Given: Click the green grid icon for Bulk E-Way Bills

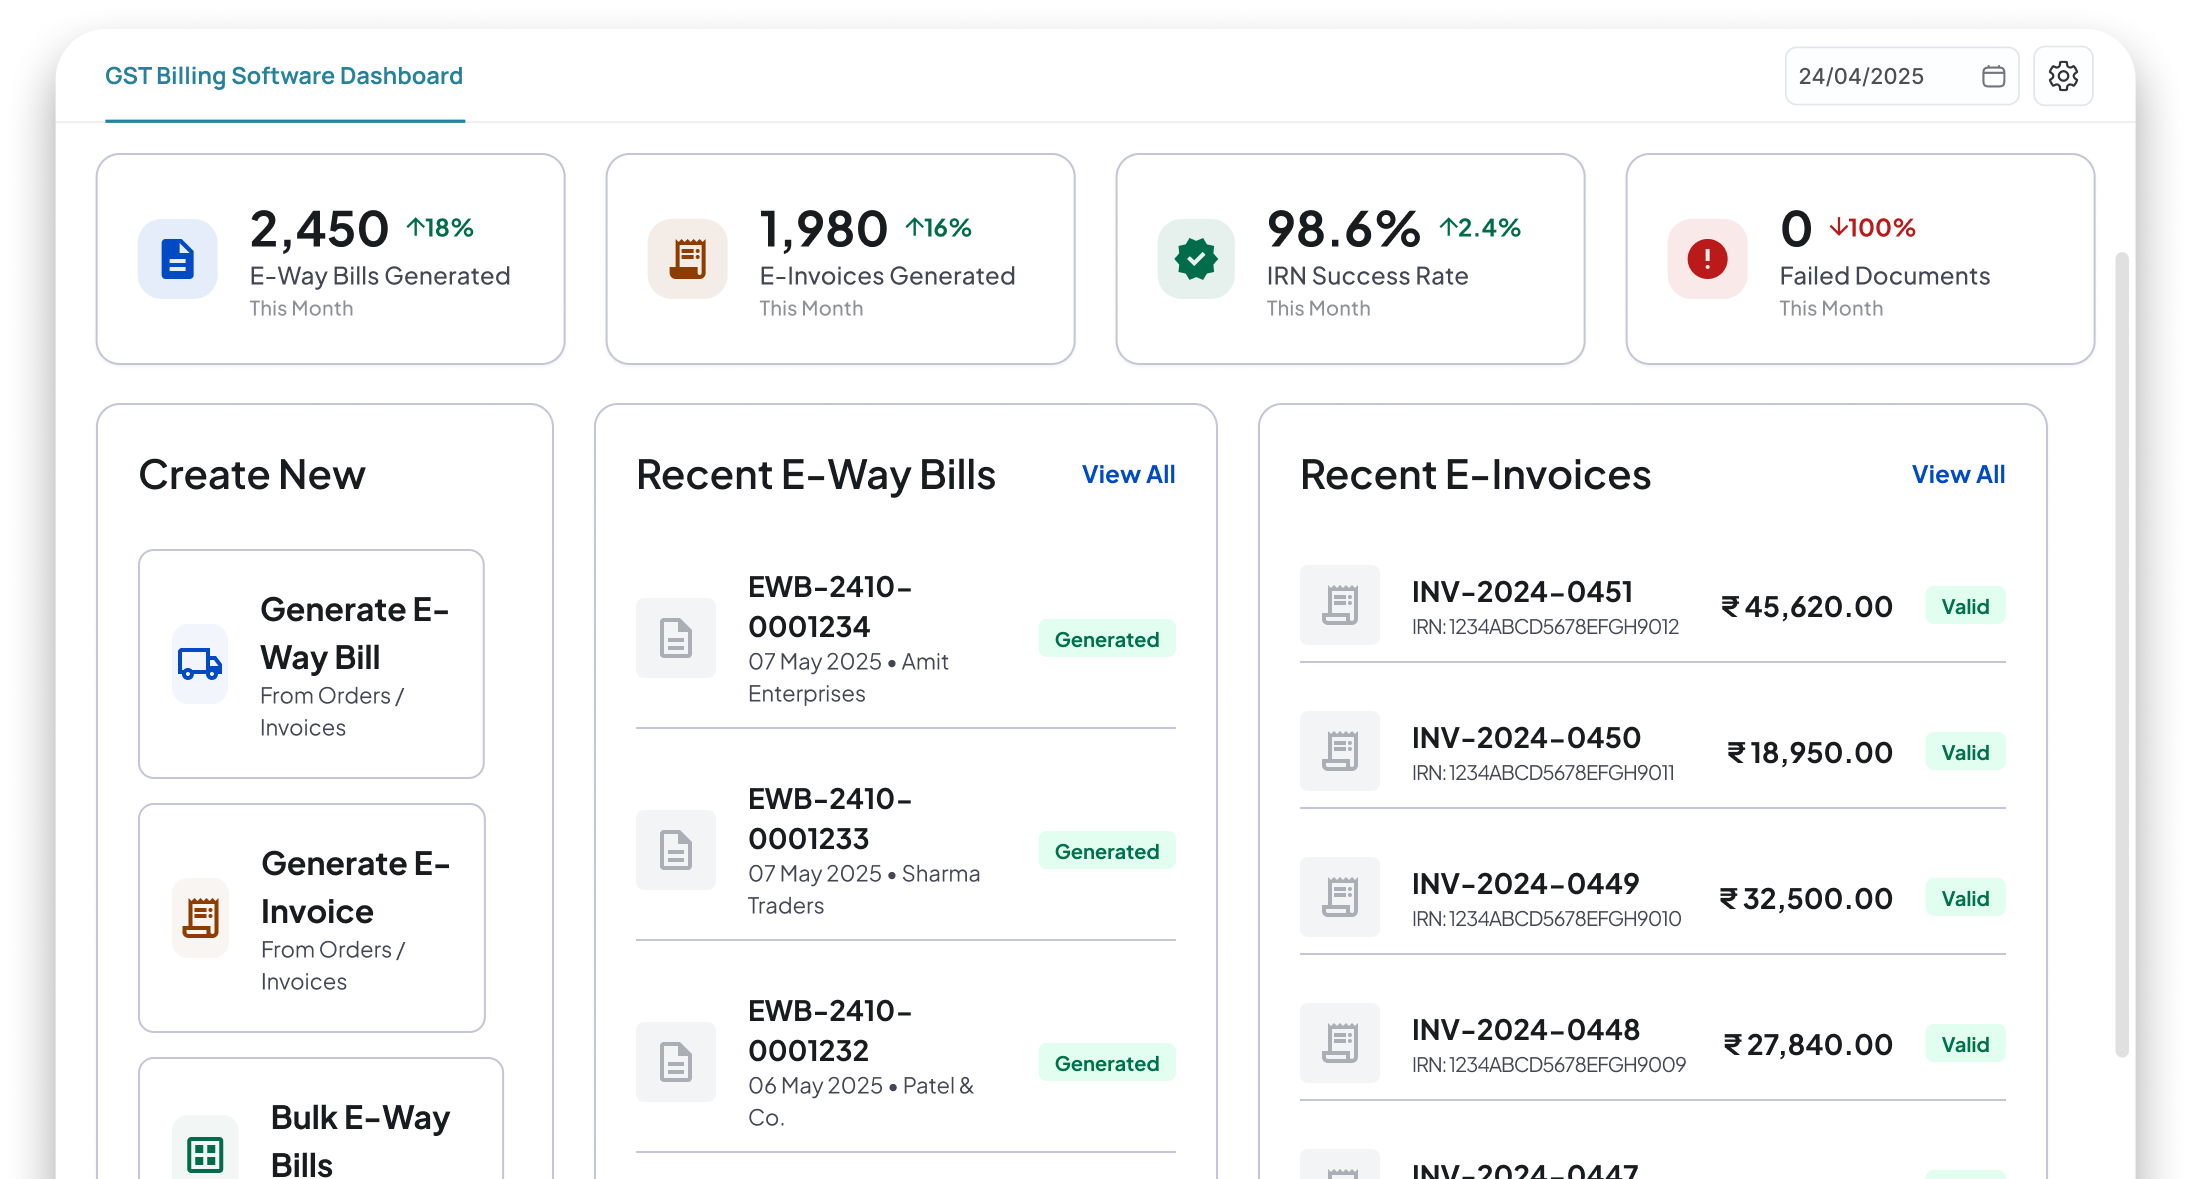Looking at the screenshot, I should (205, 1154).
